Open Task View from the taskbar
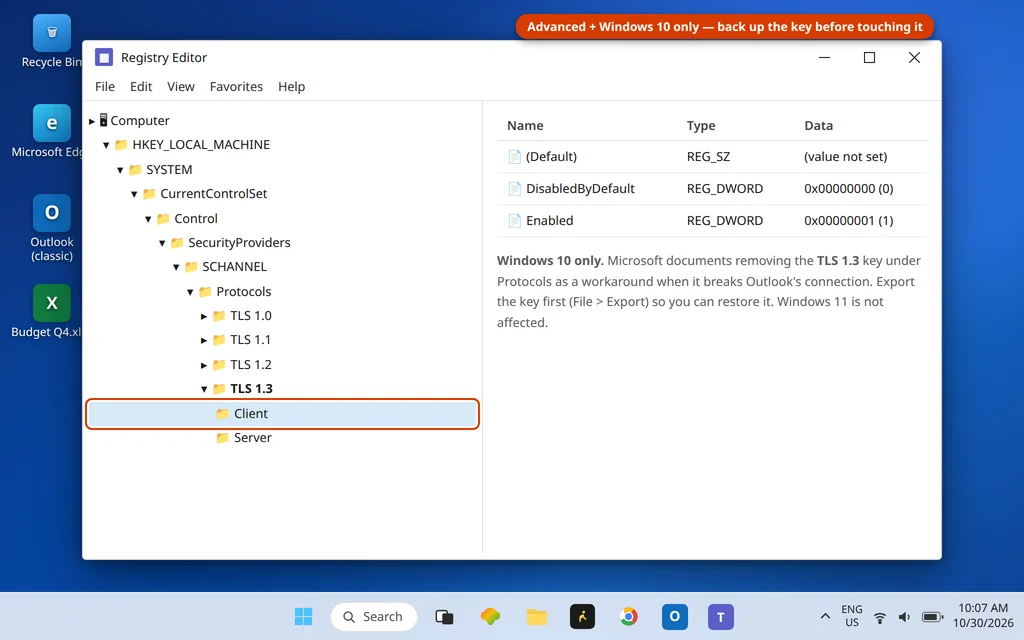 click(x=444, y=616)
